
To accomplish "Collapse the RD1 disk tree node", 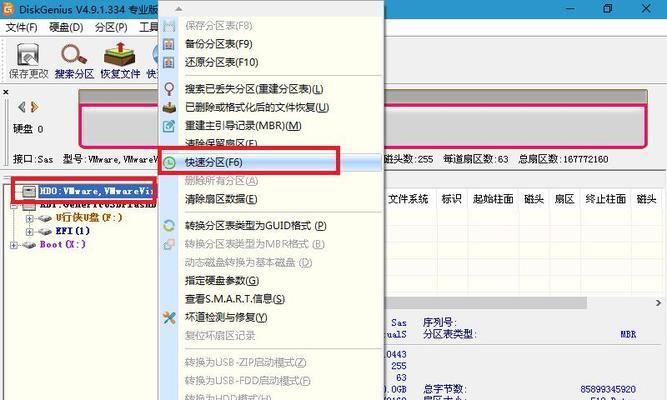I will click(14, 206).
